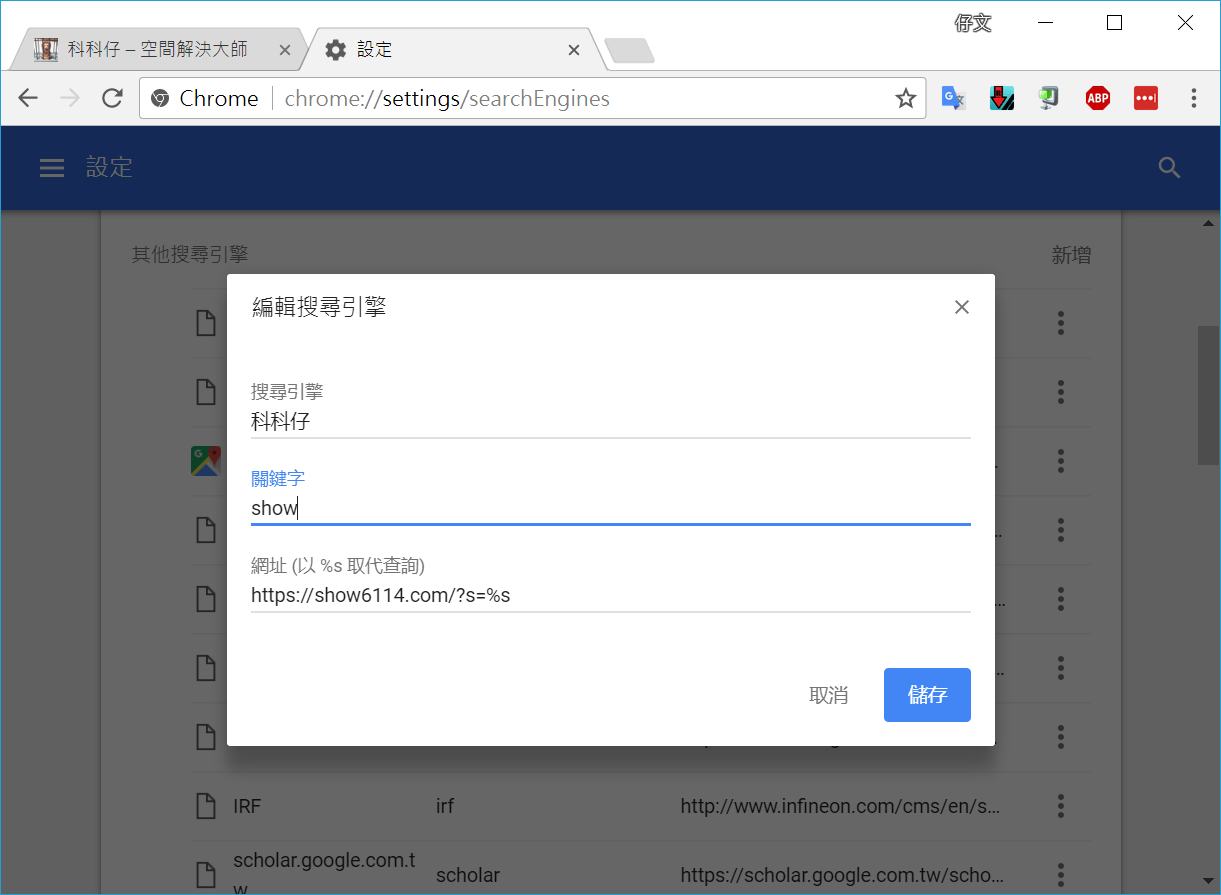
Task: Click the URL field containing show6114.com
Action: pos(610,596)
